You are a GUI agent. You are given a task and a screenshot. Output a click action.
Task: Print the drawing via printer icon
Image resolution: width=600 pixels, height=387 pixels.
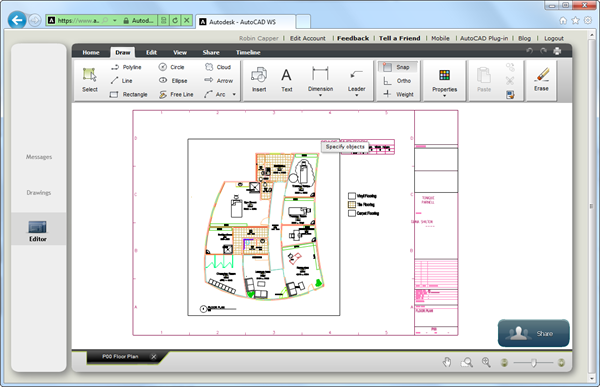557,51
